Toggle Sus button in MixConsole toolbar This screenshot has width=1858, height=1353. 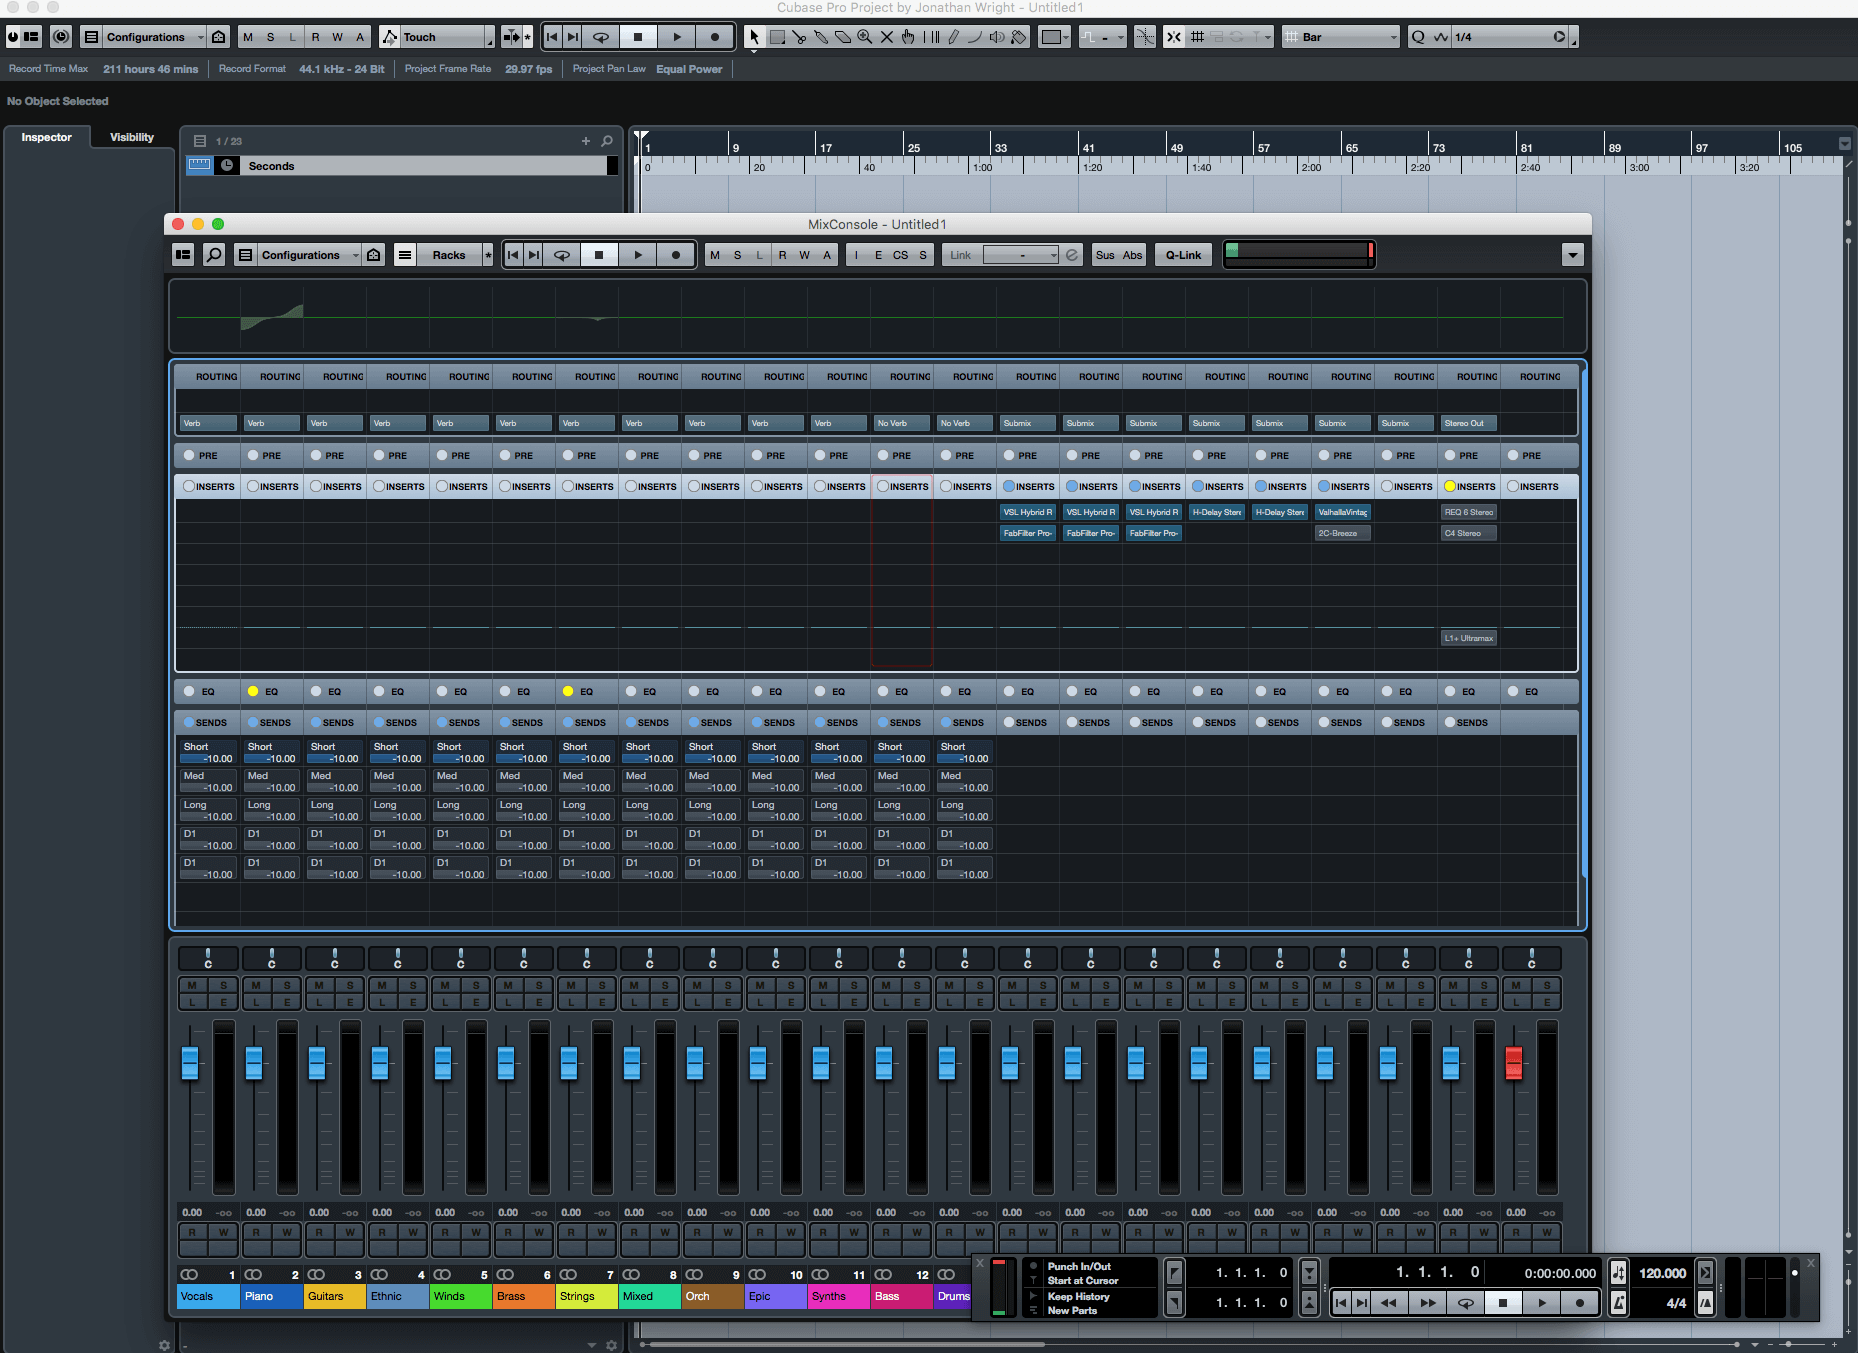point(1105,255)
